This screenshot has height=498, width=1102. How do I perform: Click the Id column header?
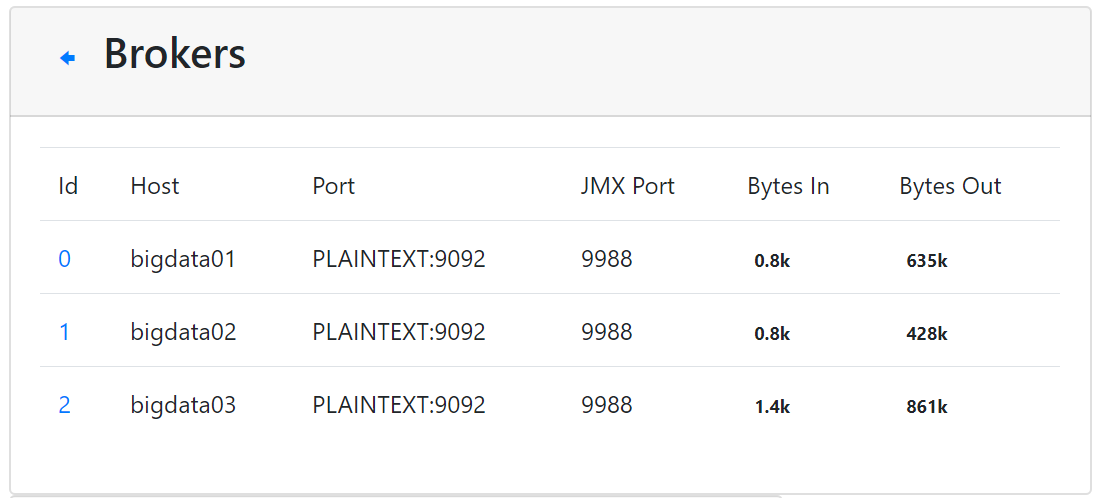[68, 186]
